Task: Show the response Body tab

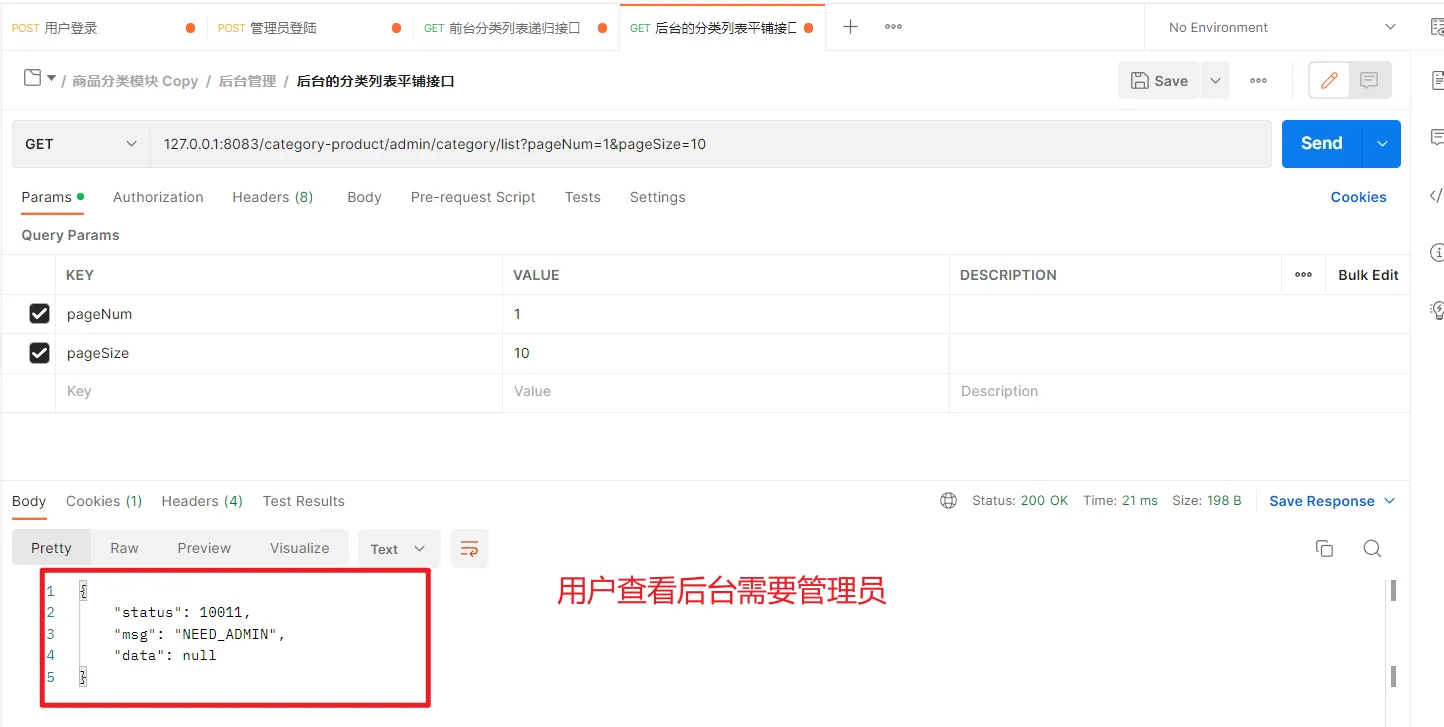Action: pyautogui.click(x=29, y=501)
